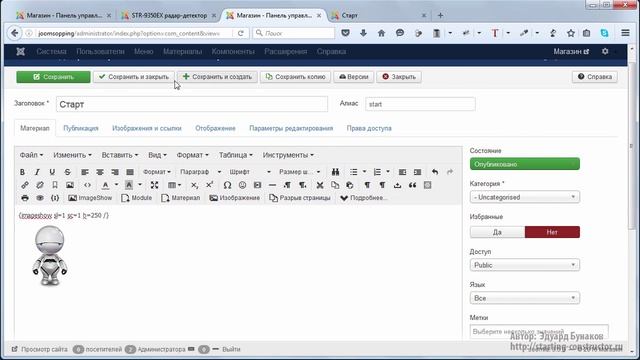Click the green Сохранить button
This screenshot has width=640, height=360.
(53, 77)
